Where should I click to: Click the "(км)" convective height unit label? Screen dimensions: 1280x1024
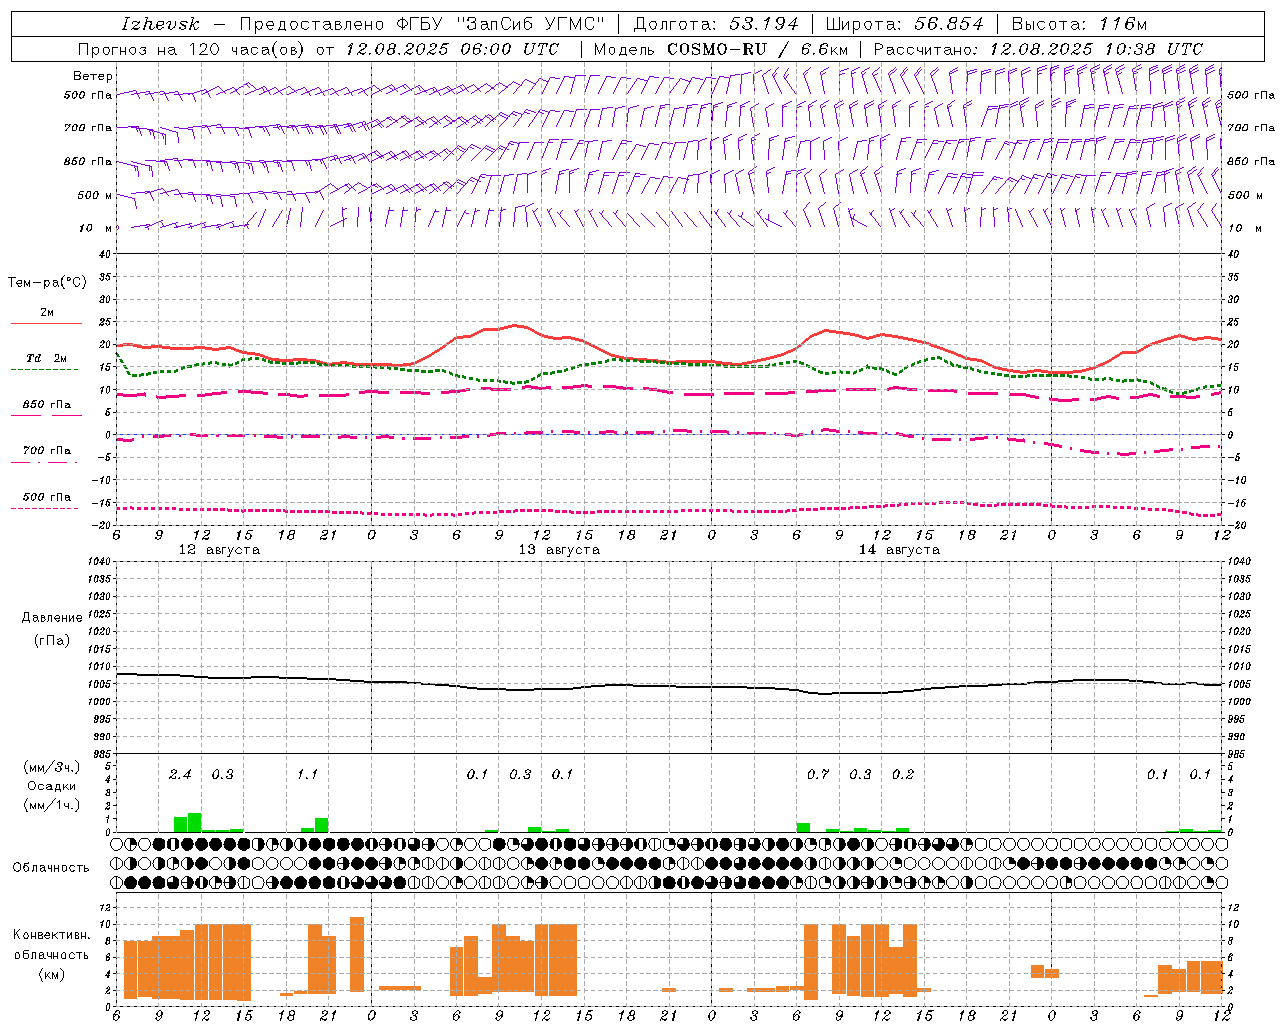pos(51,974)
